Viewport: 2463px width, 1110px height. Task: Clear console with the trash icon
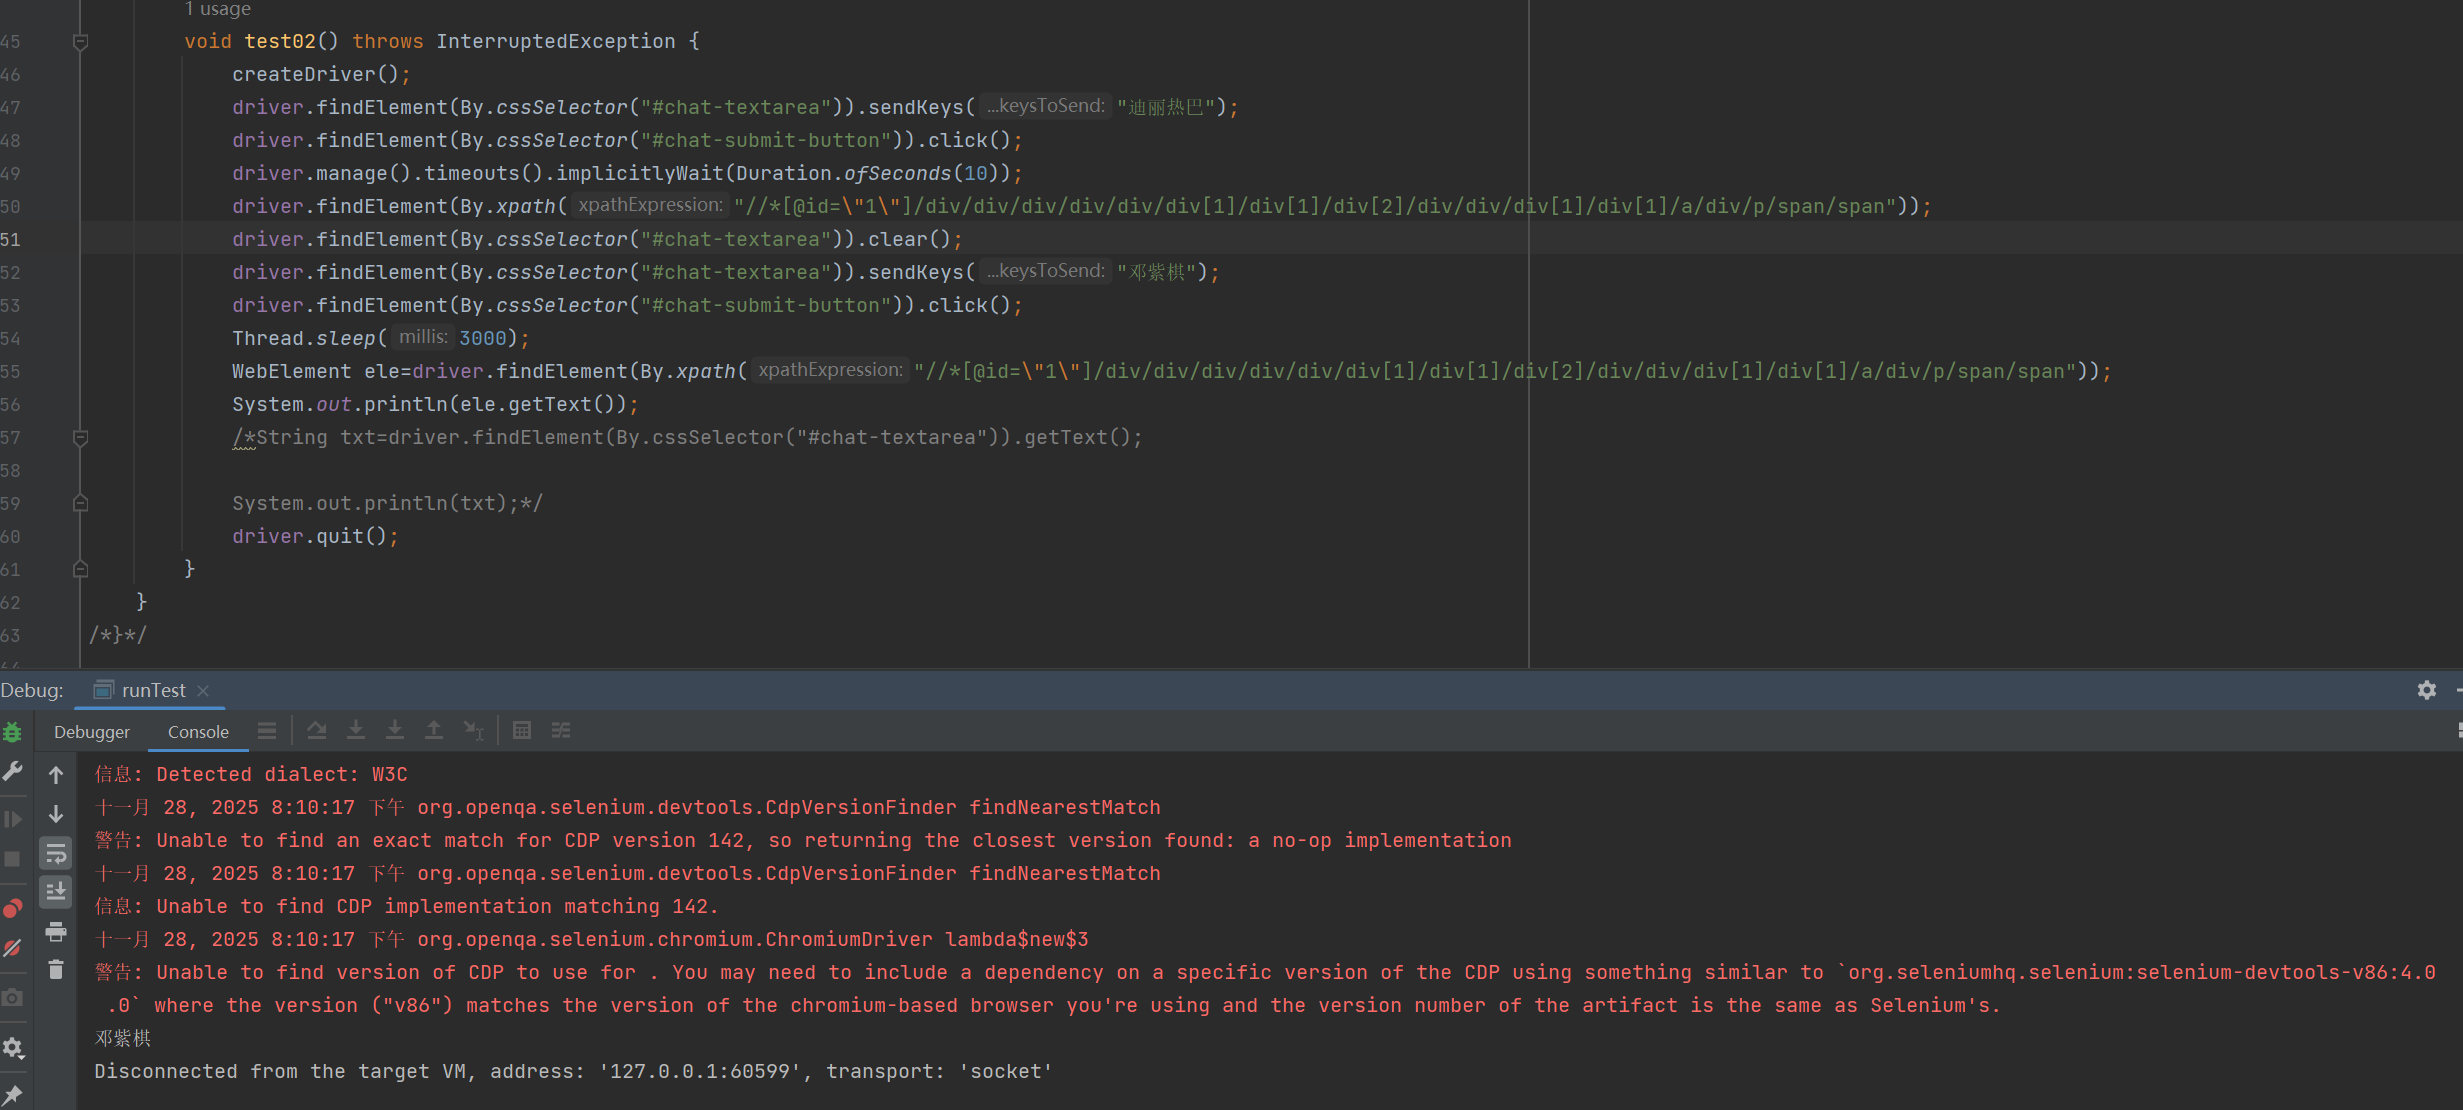[x=56, y=969]
